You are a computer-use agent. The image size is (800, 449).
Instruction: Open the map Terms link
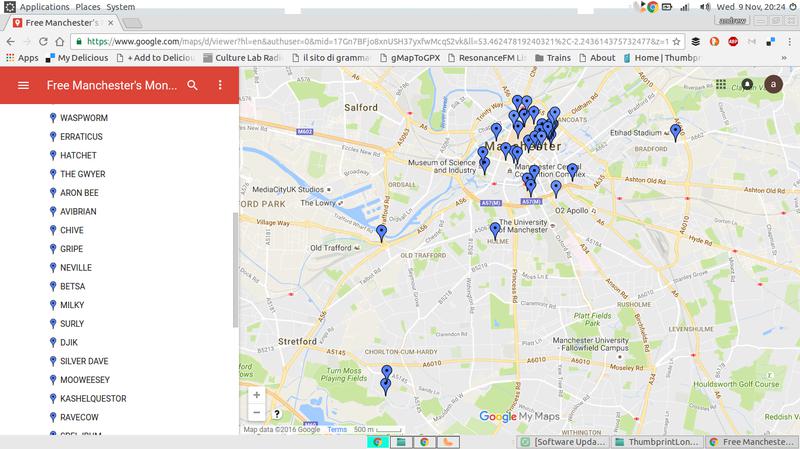pyautogui.click(x=337, y=430)
